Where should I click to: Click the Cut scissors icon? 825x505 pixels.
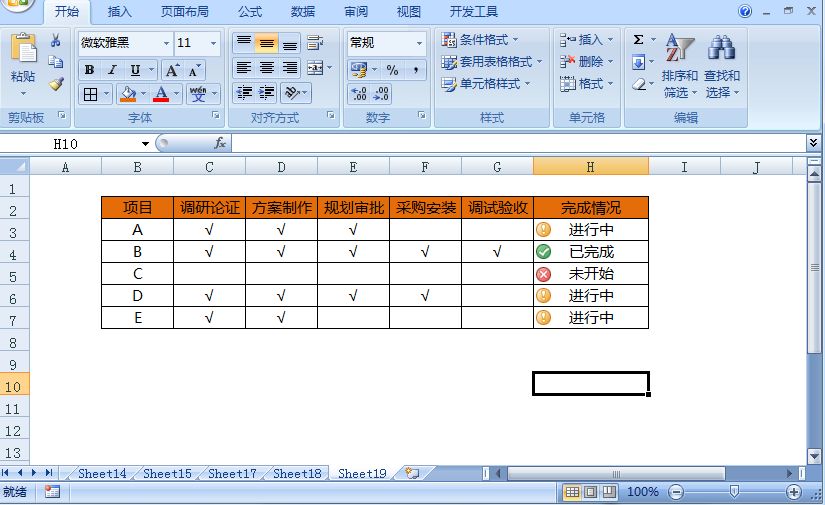[x=55, y=41]
